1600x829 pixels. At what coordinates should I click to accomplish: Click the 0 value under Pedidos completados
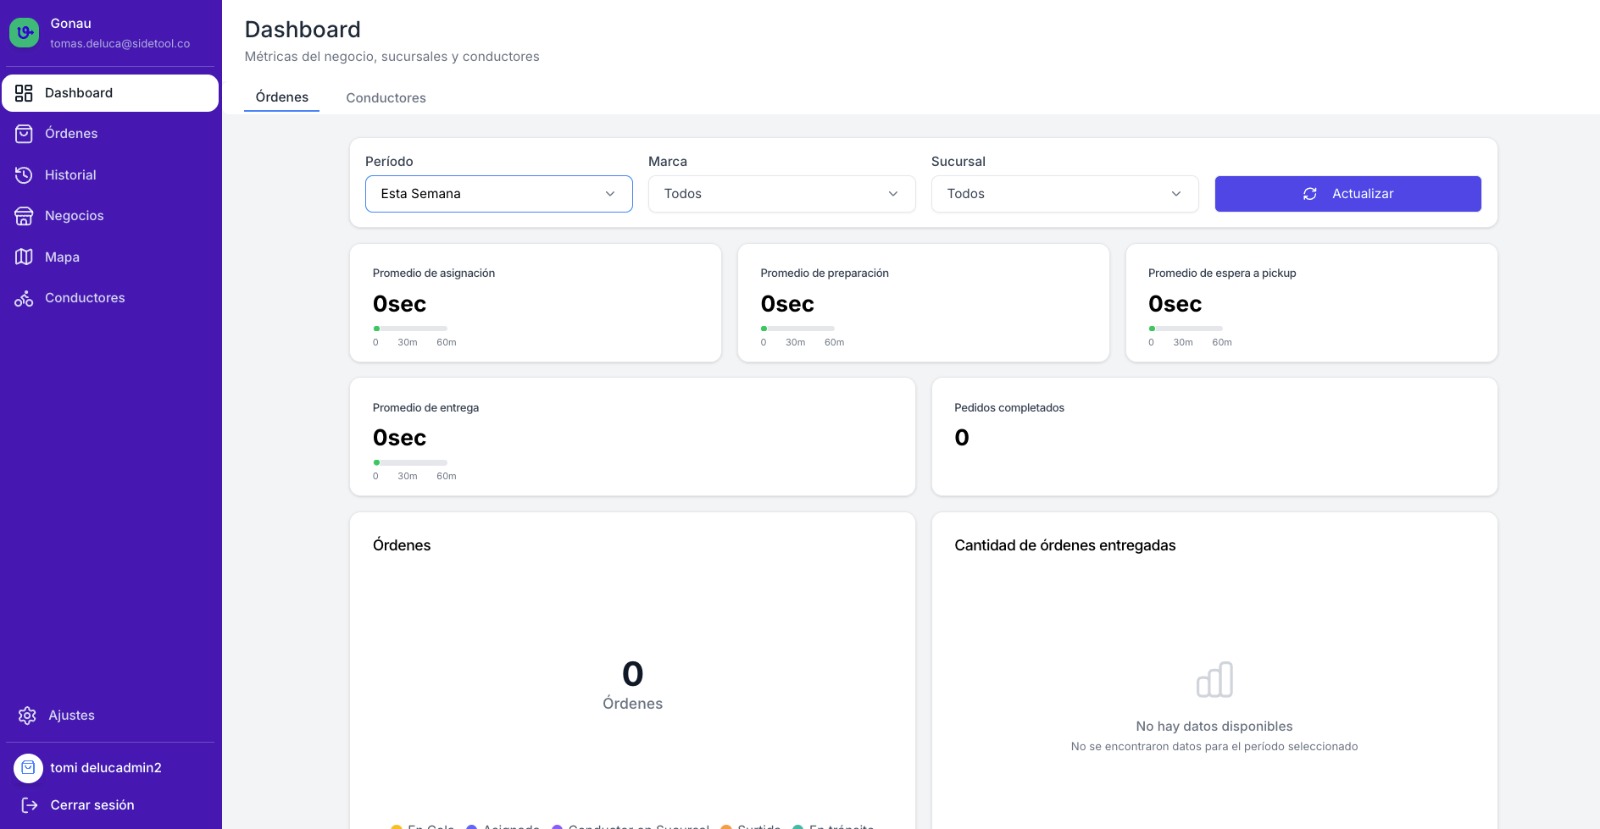click(962, 437)
